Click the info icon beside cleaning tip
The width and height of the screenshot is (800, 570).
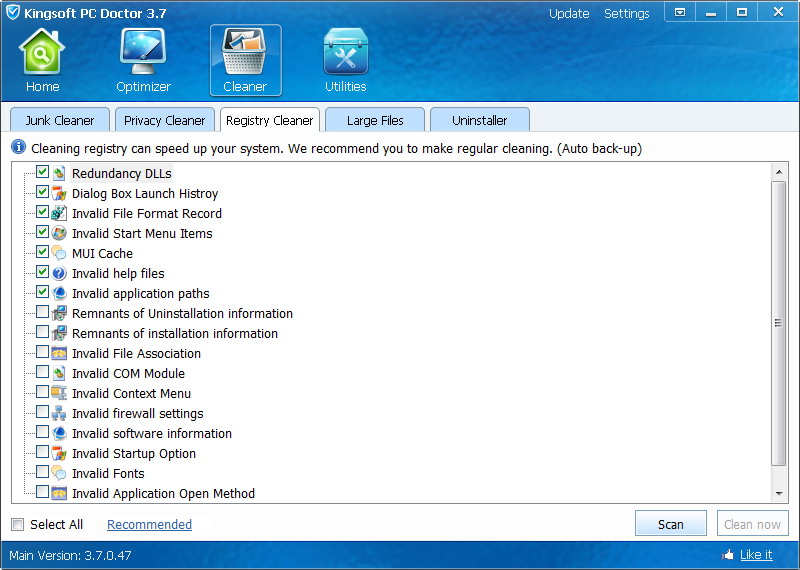coord(18,147)
